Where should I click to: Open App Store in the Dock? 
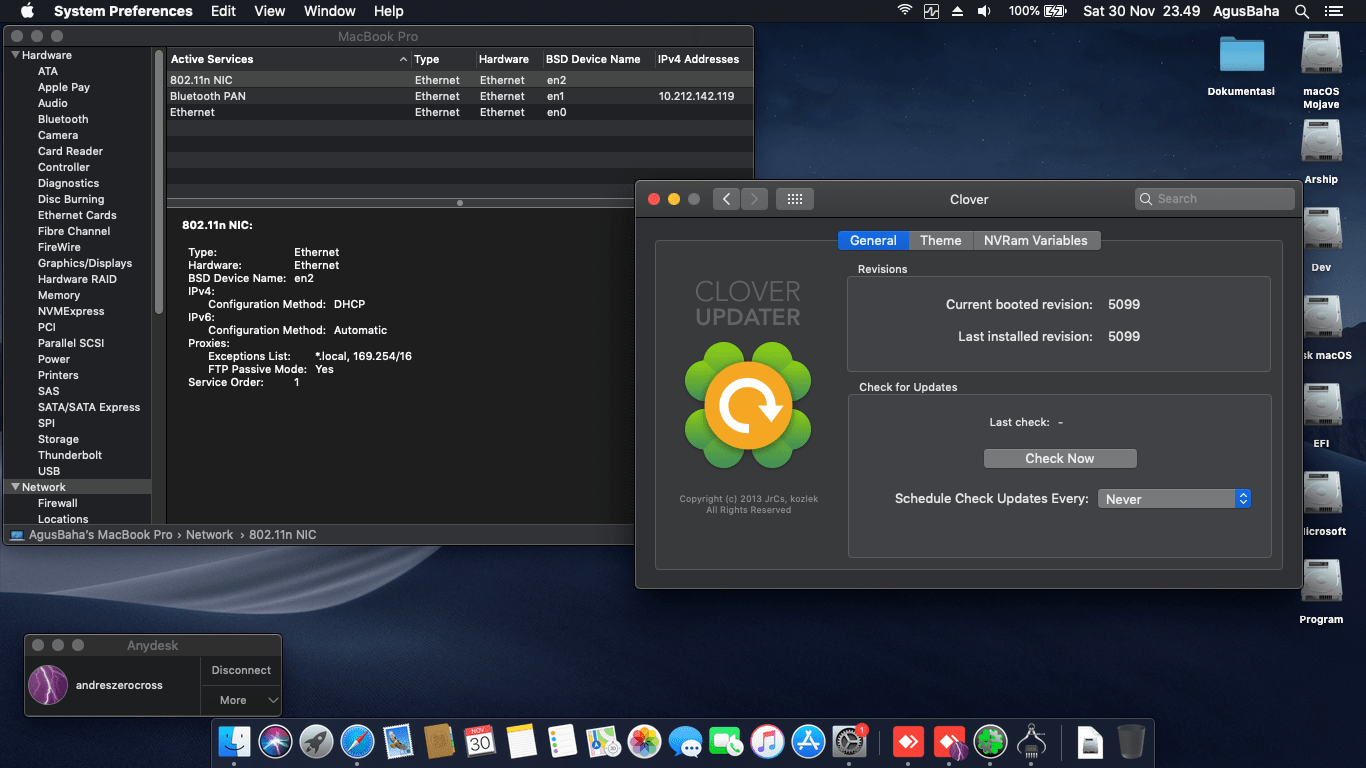pos(808,741)
